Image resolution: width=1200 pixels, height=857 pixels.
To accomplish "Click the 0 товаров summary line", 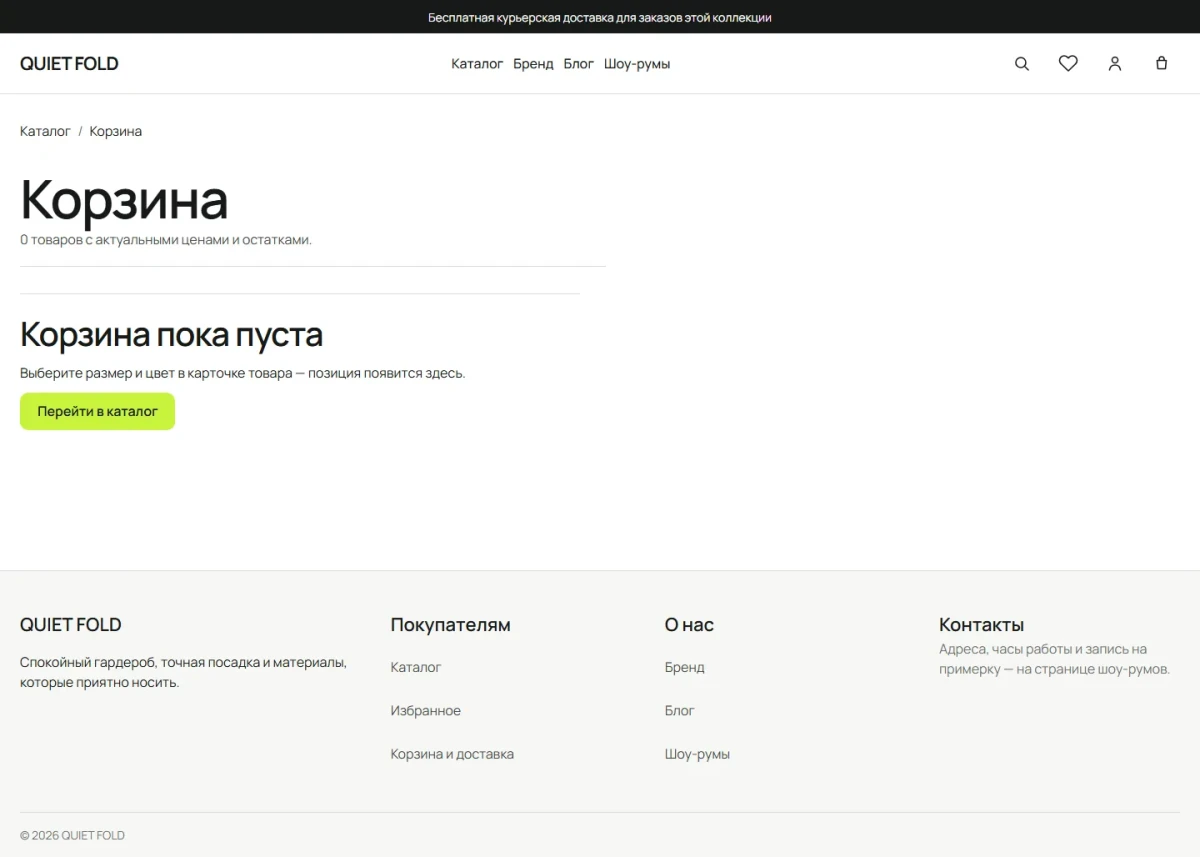I will 166,240.
